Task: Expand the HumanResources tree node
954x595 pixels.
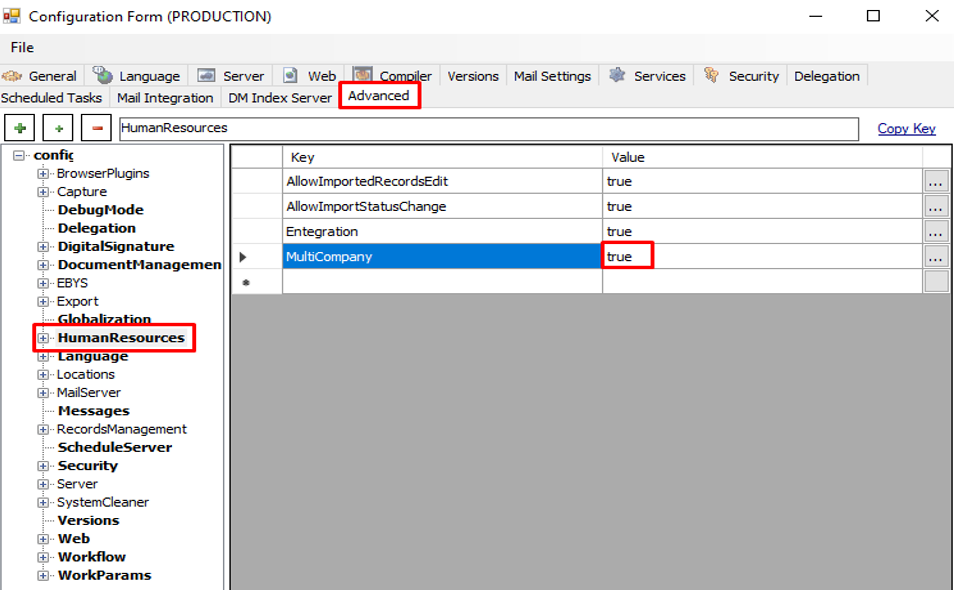Action: (x=43, y=338)
